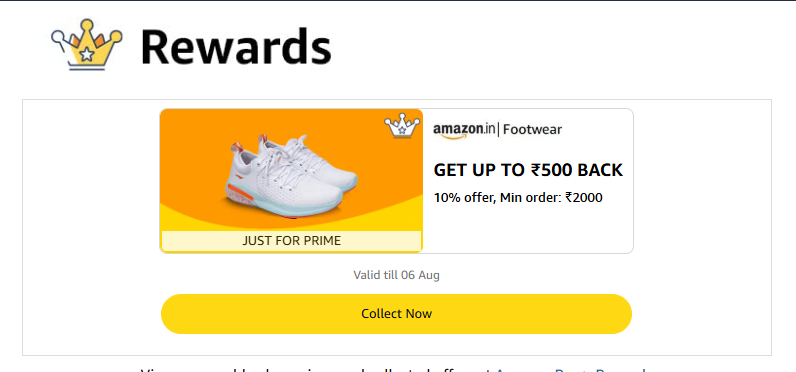This screenshot has width=796, height=372.
Task: Click the Amazon smile arrow under logo
Action: tap(456, 136)
